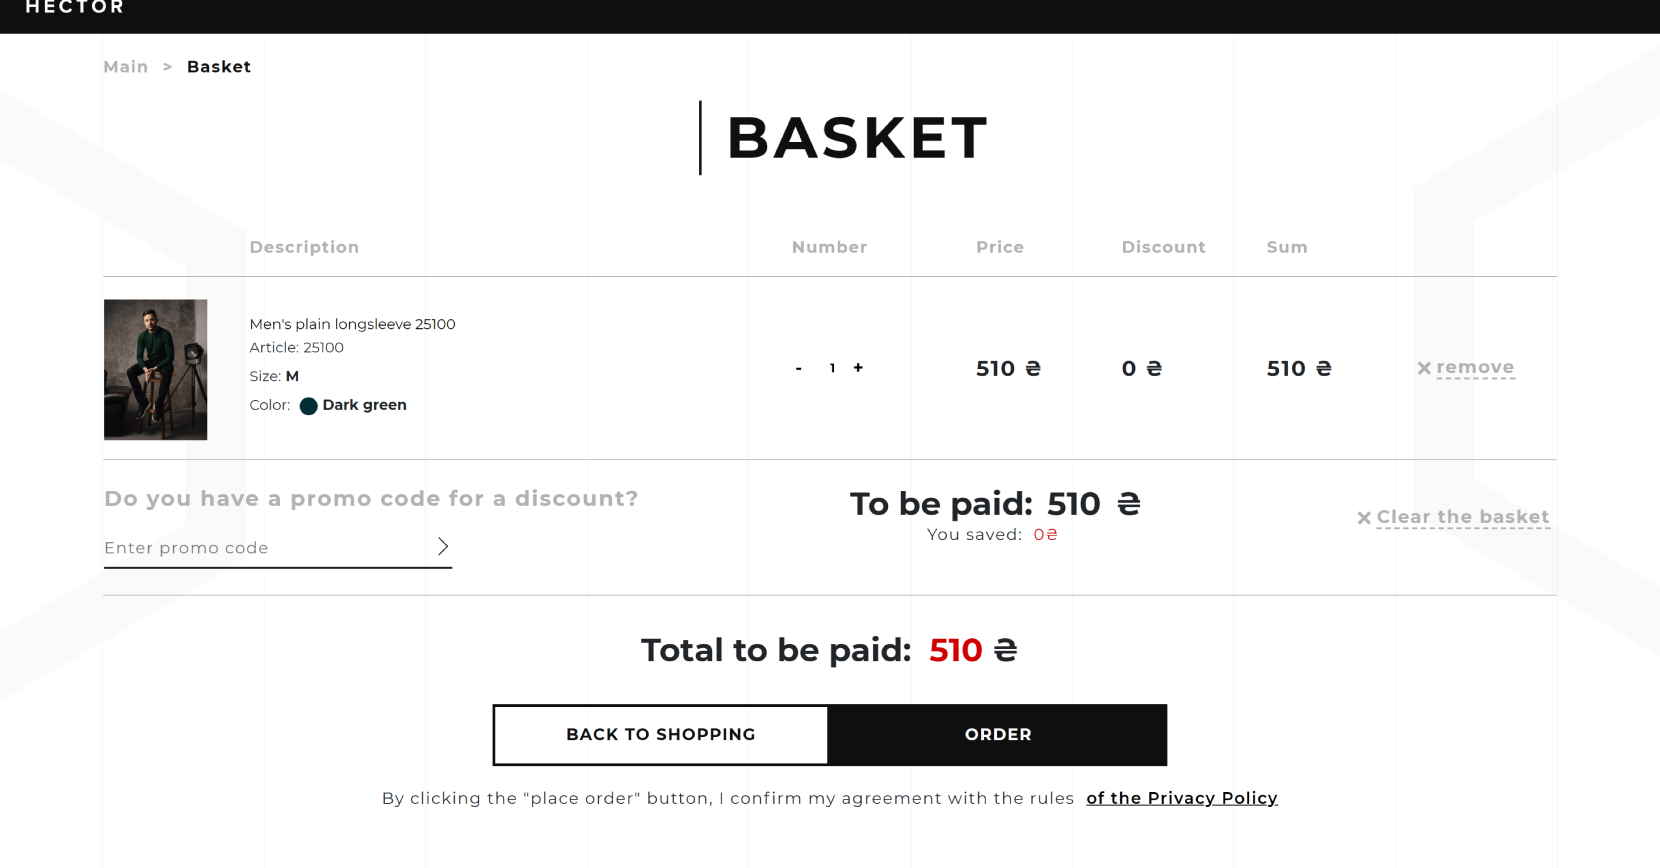Increase quantity with the plus icon
This screenshot has height=868, width=1660.
tap(858, 368)
